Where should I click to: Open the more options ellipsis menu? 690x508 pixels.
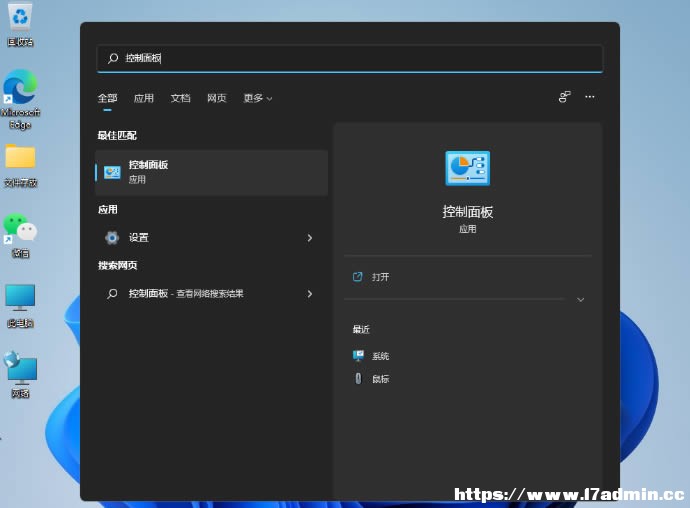point(590,97)
